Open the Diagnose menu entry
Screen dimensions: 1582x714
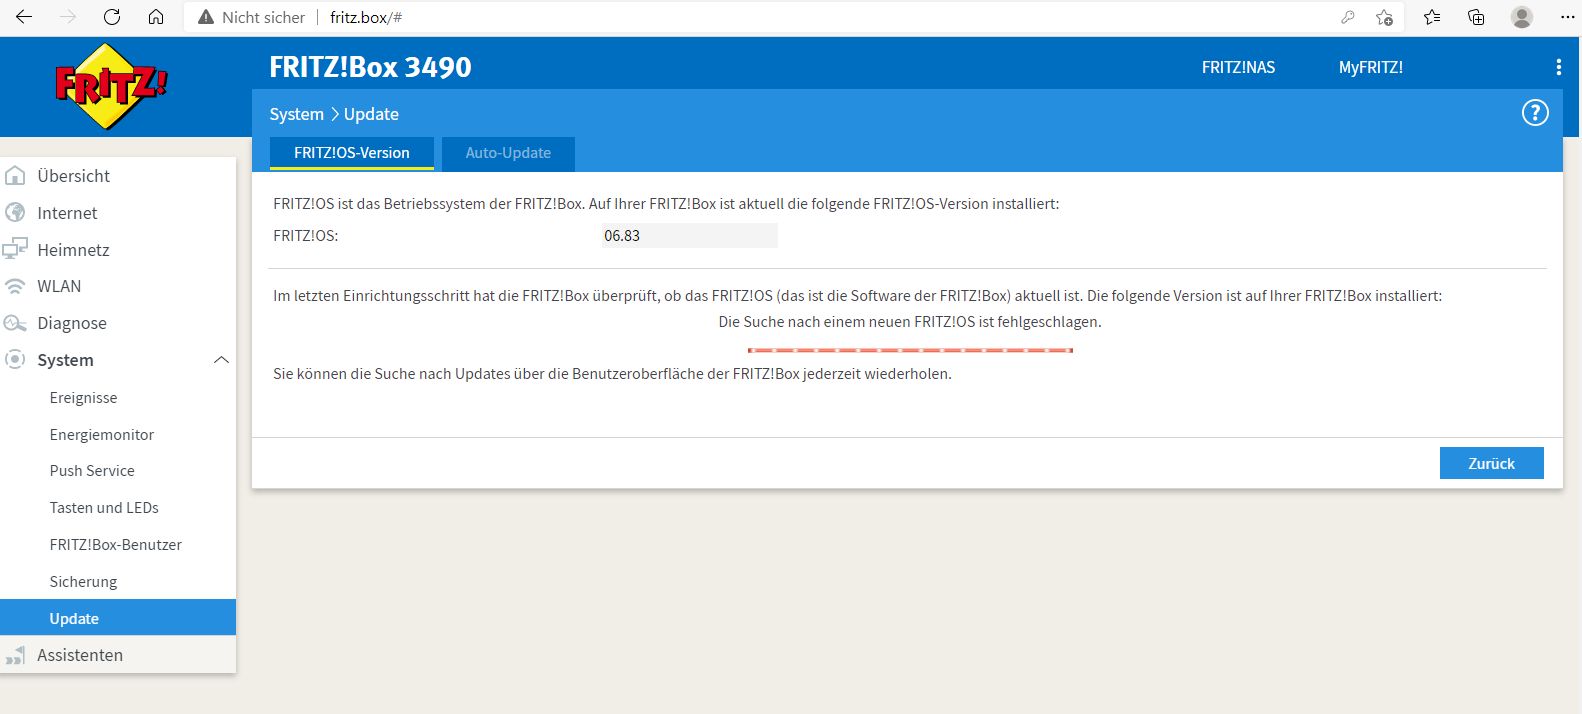tap(72, 323)
